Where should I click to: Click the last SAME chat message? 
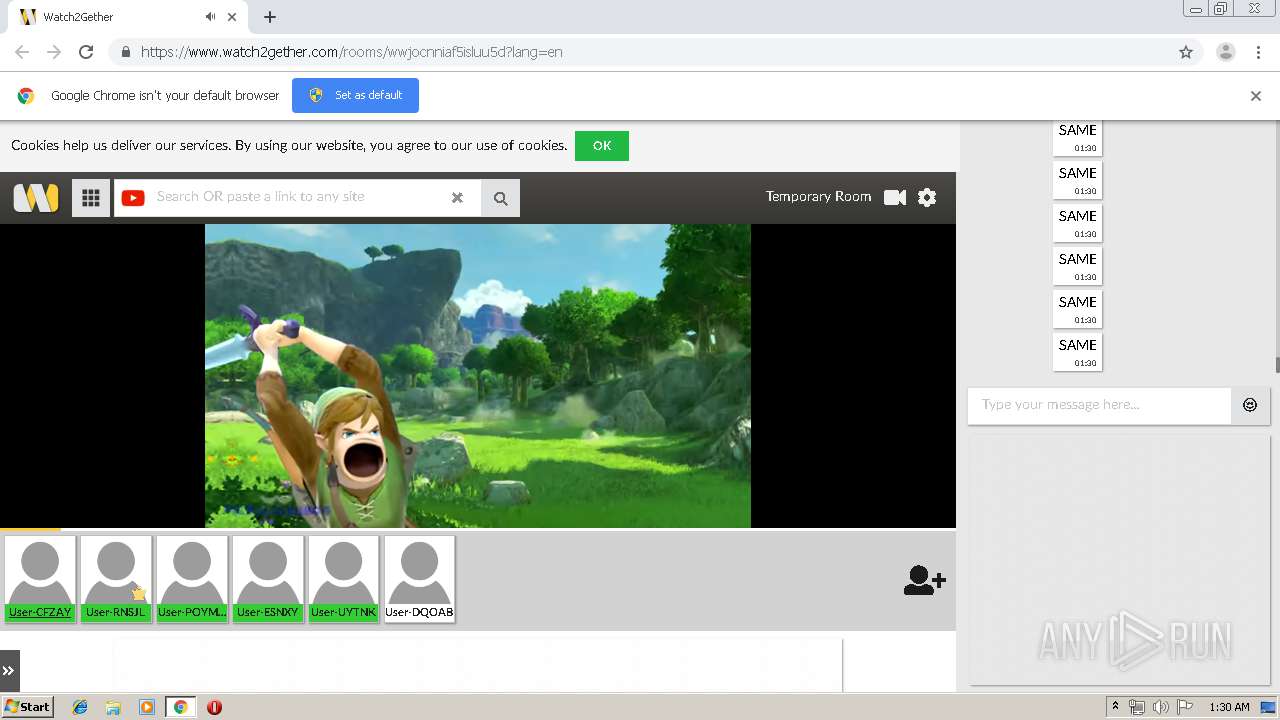point(1078,352)
